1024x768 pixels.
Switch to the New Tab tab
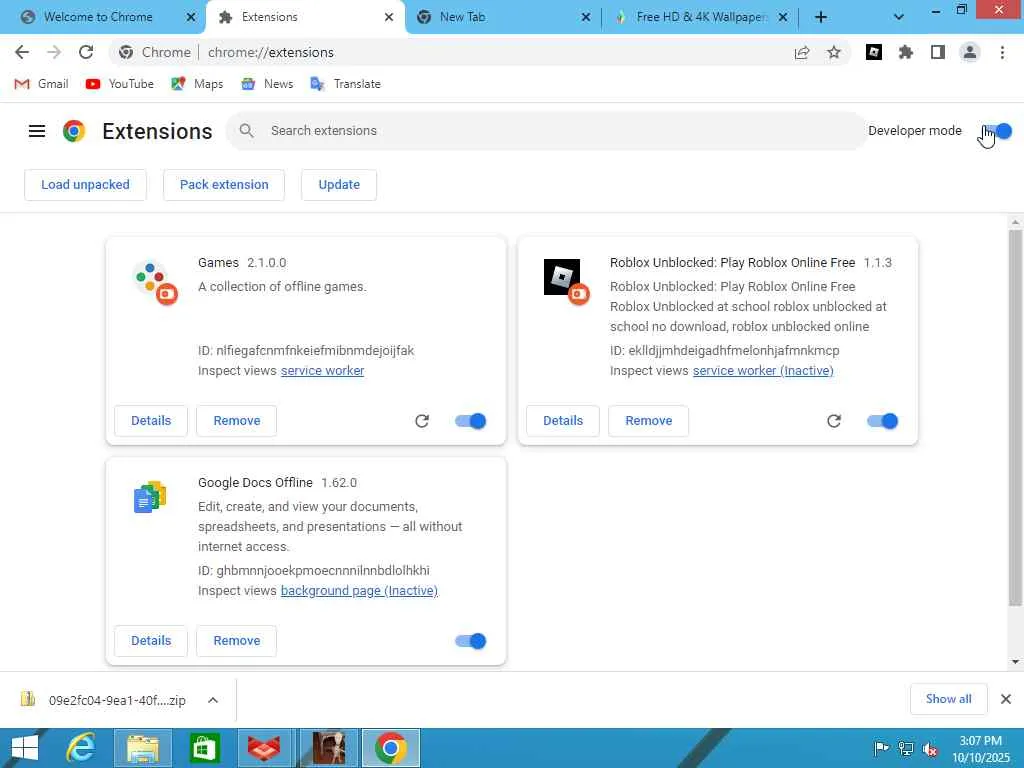click(x=503, y=17)
